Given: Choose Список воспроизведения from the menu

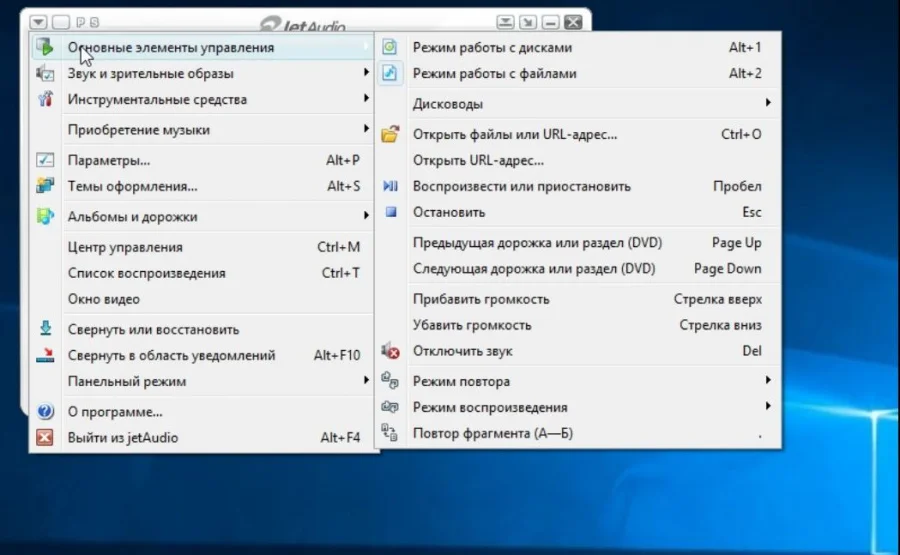Looking at the screenshot, I should pos(203,273).
